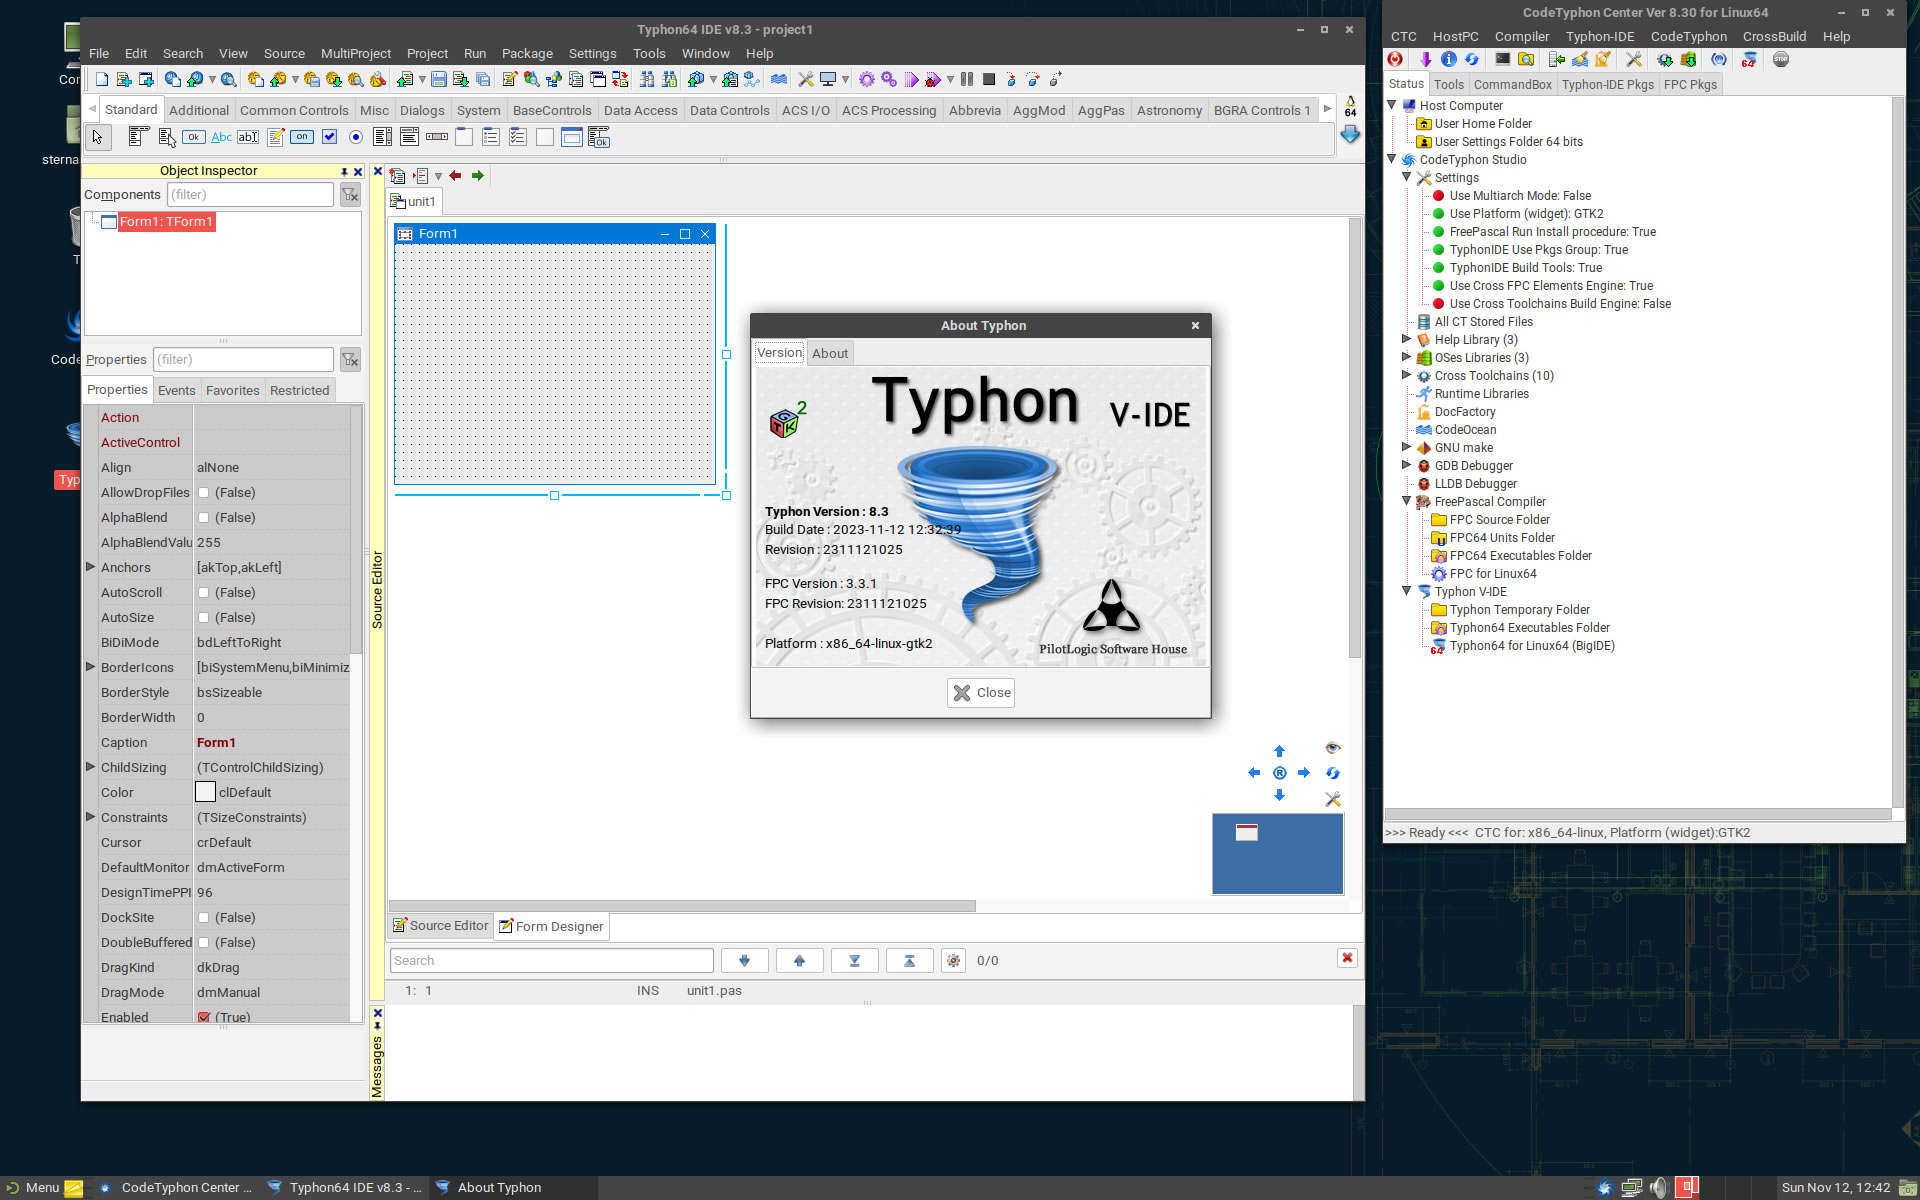This screenshot has width=1920, height=1200.
Task: Select the TLabel 'Abc' component icon
Action: 222,137
